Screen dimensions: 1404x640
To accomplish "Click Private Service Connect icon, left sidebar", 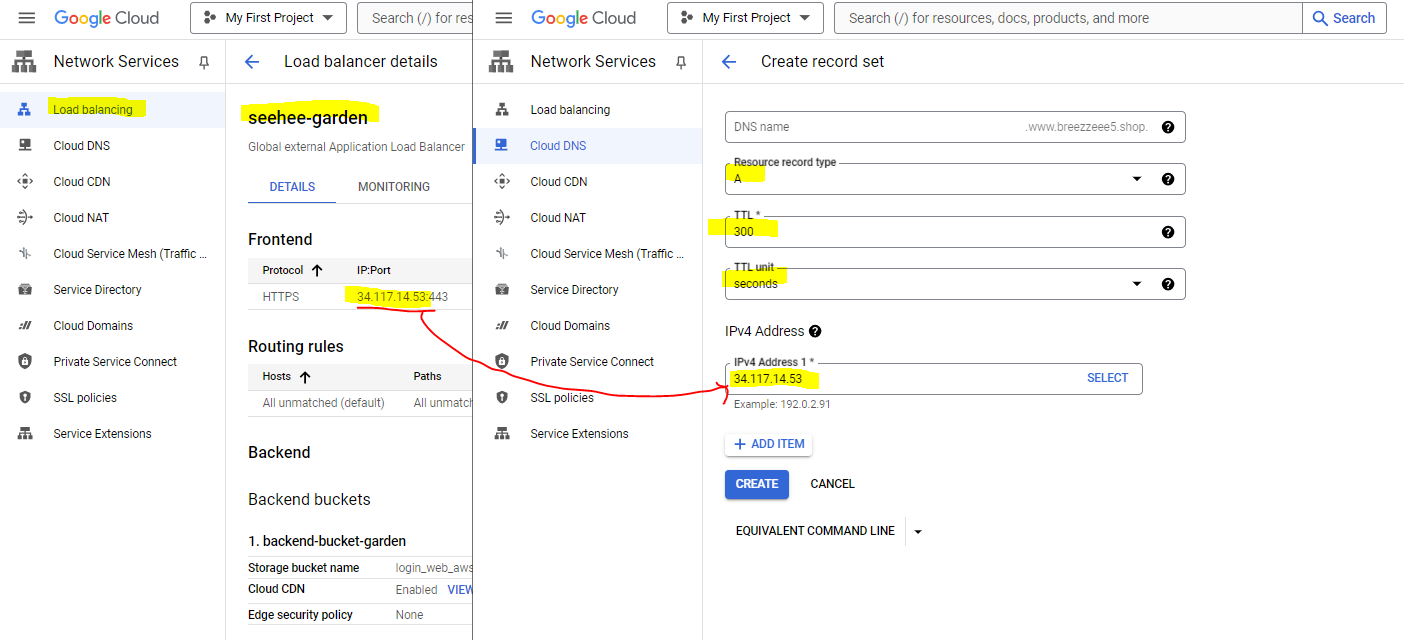I will coord(25,362).
